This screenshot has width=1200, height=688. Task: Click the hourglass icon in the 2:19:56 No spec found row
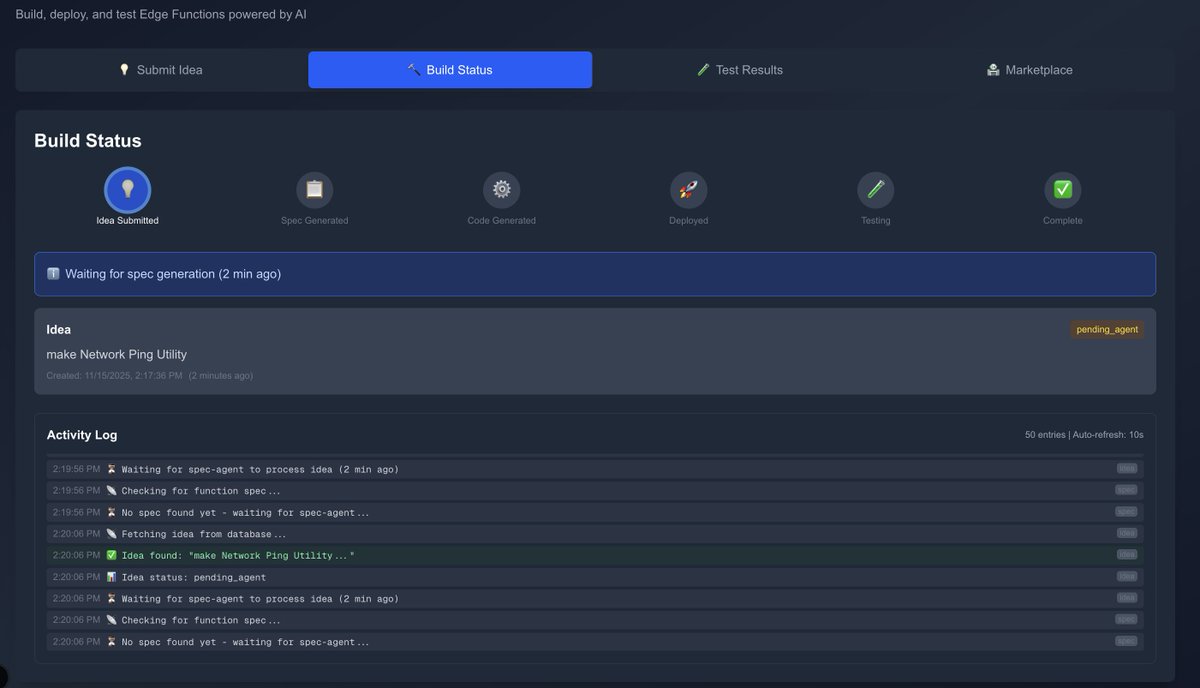point(112,512)
